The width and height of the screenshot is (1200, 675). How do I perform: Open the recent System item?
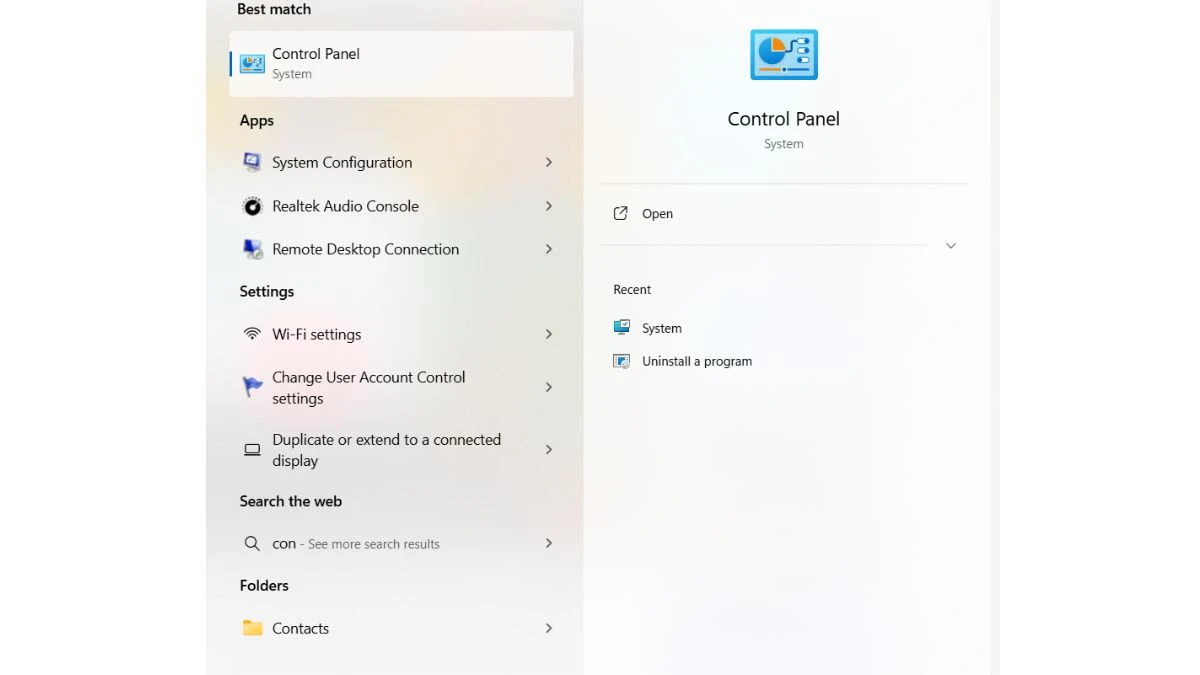coord(662,328)
